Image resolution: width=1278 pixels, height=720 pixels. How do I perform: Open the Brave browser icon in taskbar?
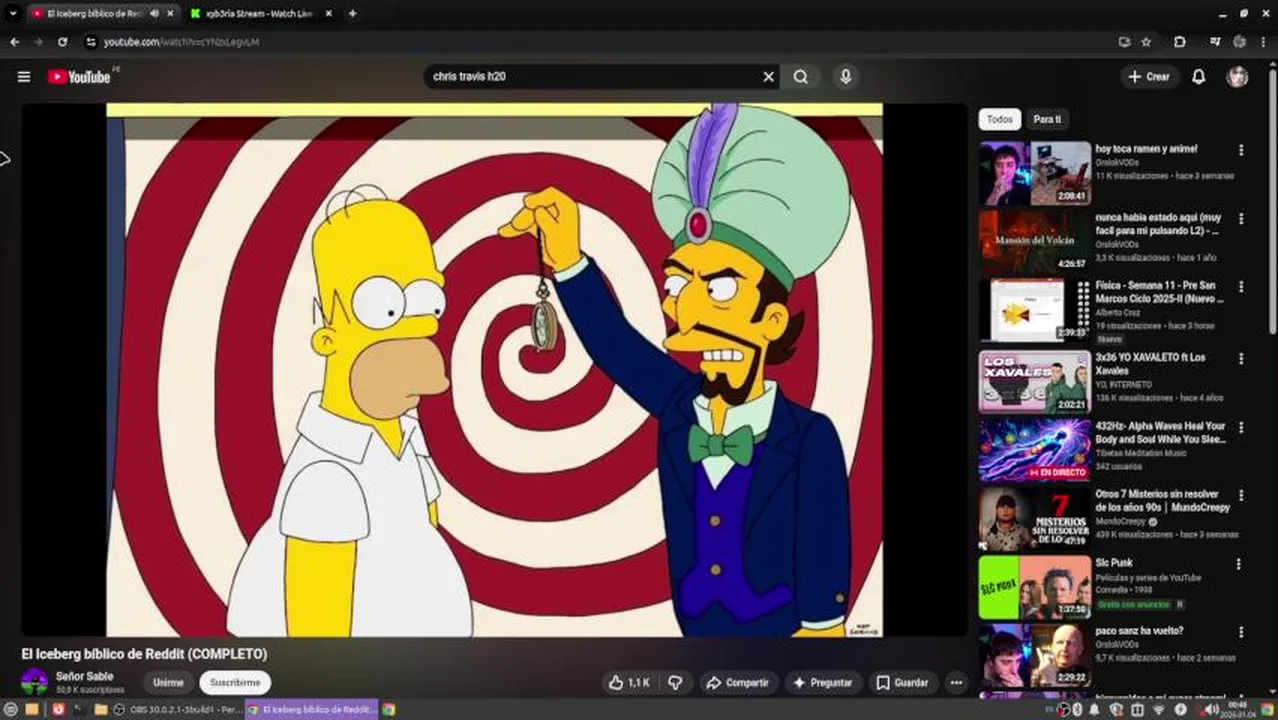pyautogui.click(x=58, y=709)
